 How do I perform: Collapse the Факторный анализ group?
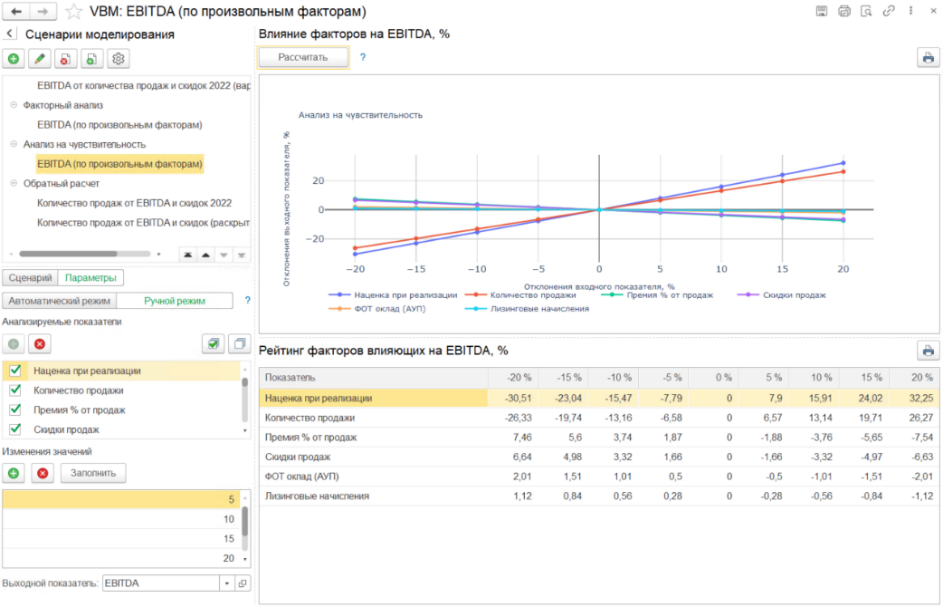click(x=14, y=105)
